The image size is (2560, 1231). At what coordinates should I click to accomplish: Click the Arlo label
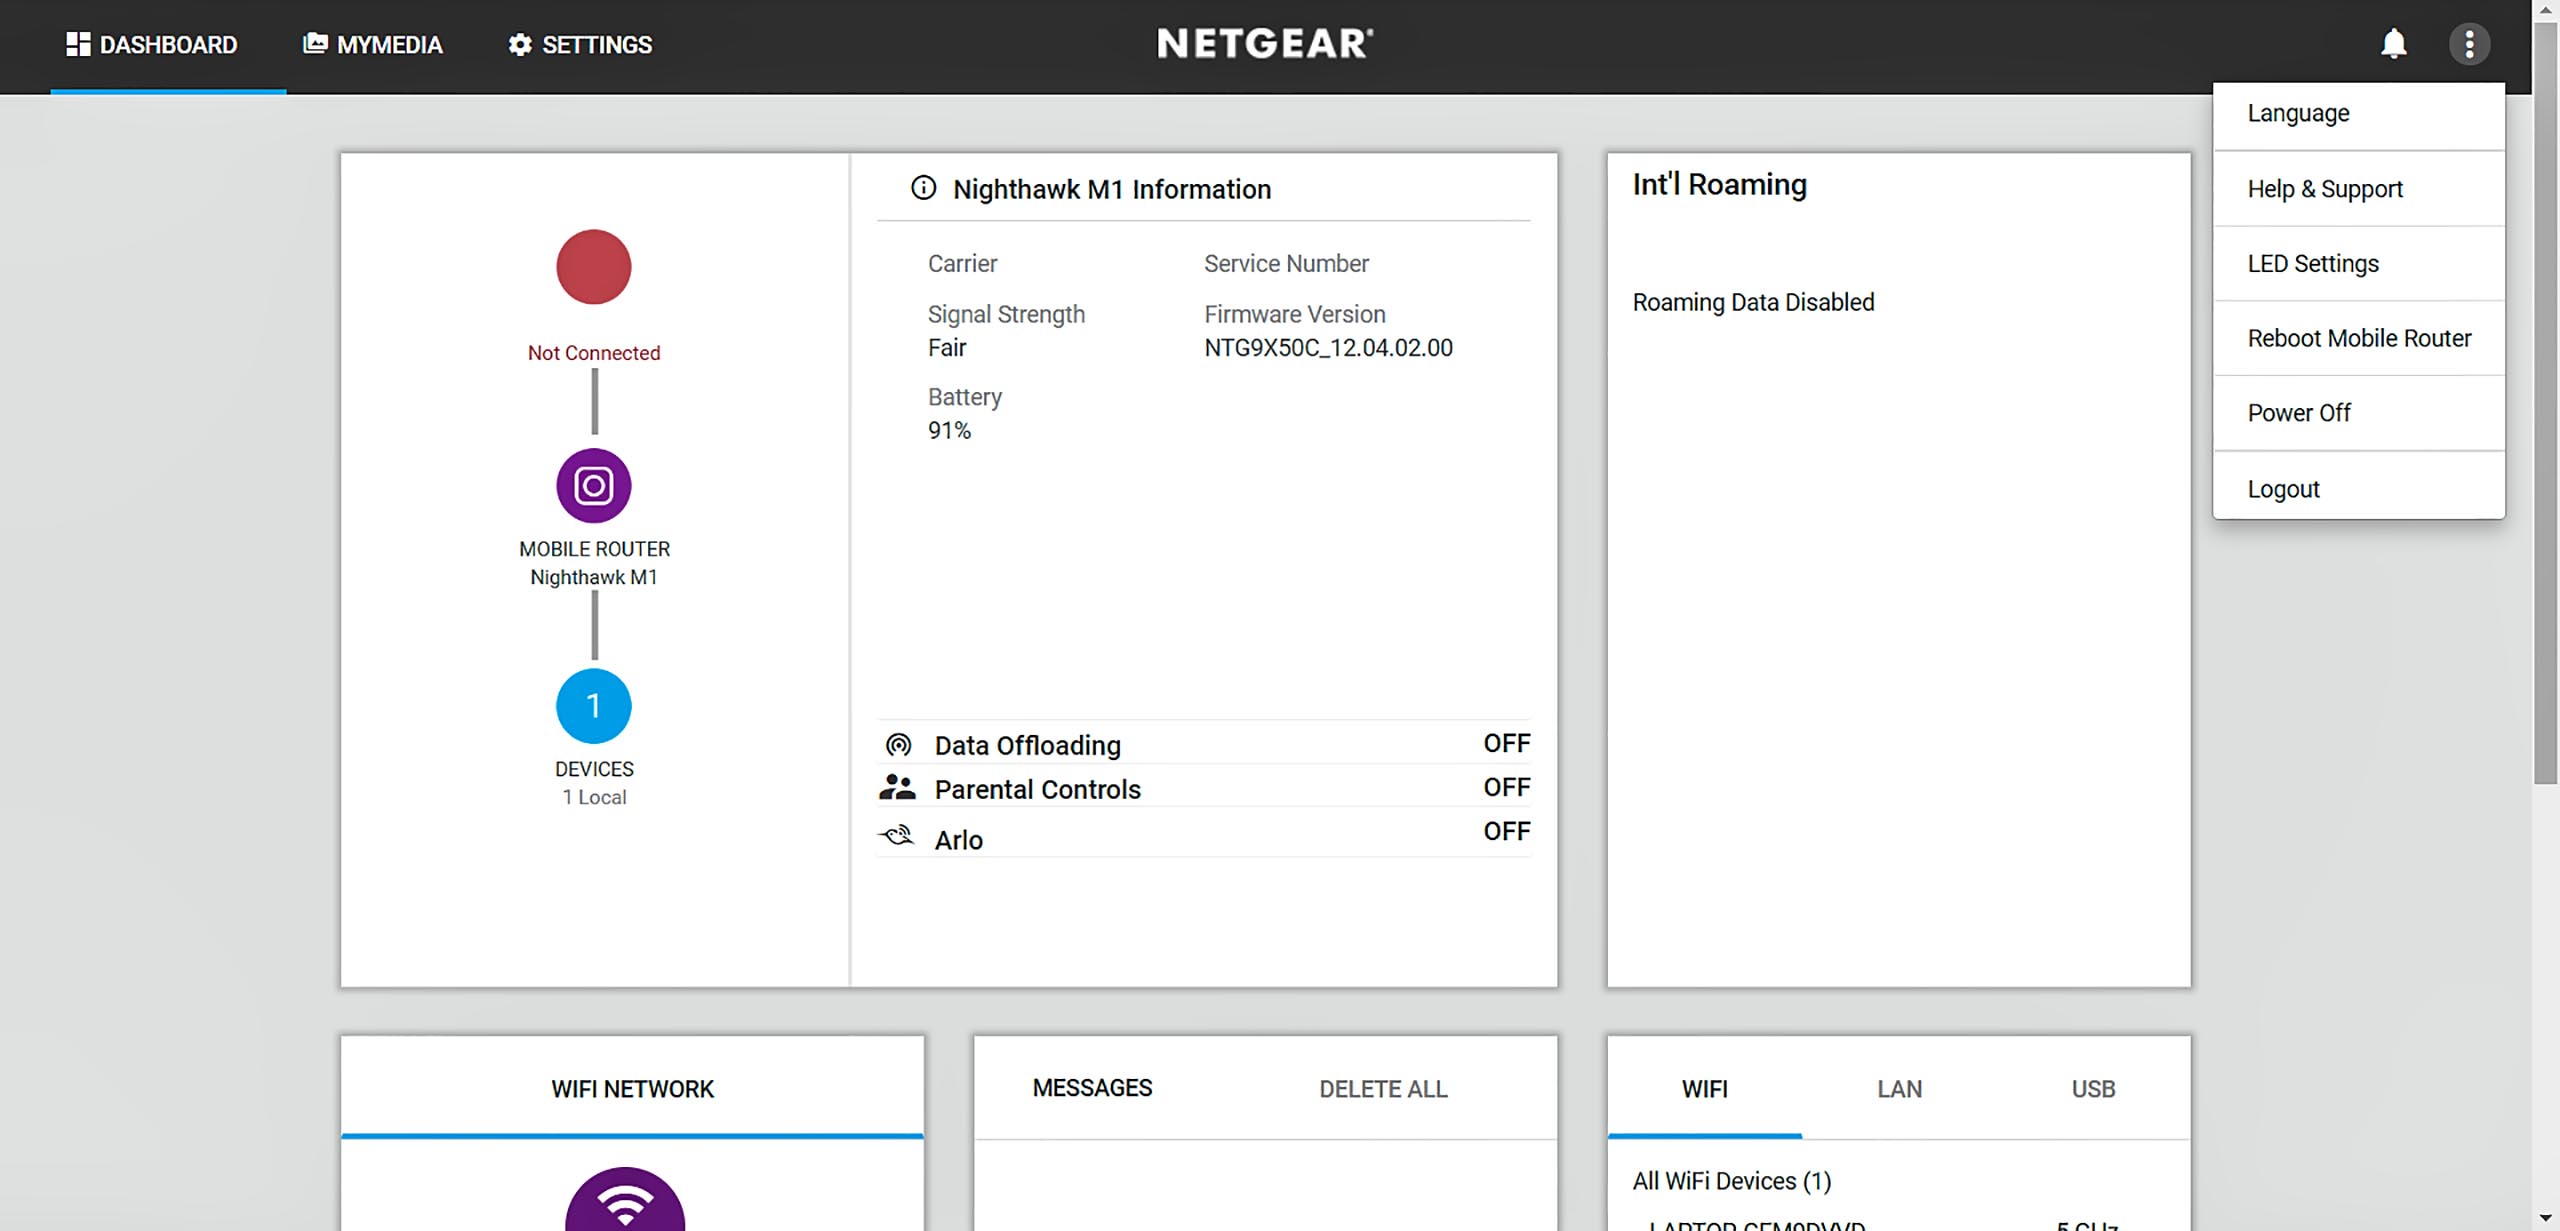pyautogui.click(x=958, y=840)
